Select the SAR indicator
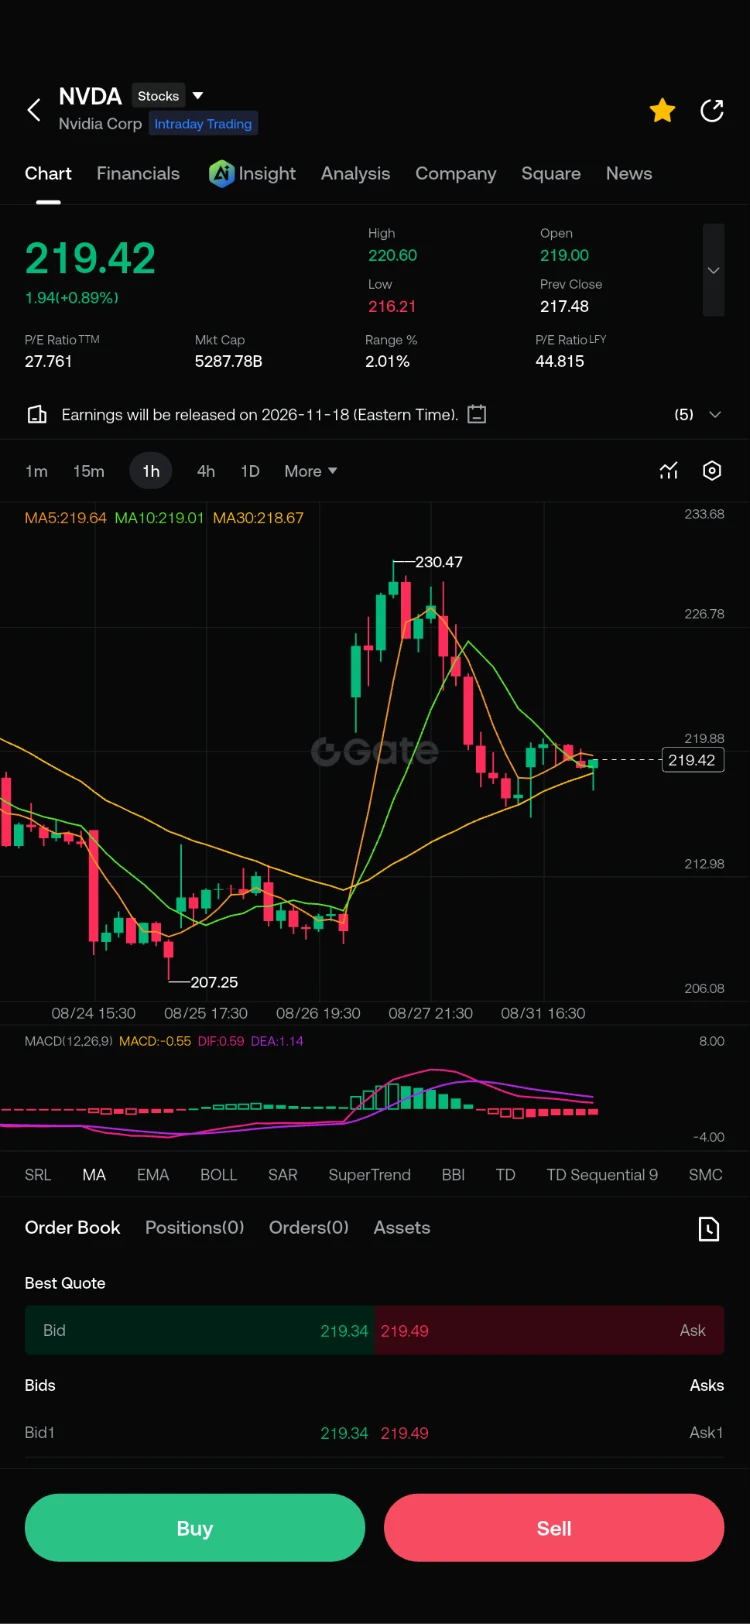Screen dimensions: 750x1624 tap(283, 1175)
